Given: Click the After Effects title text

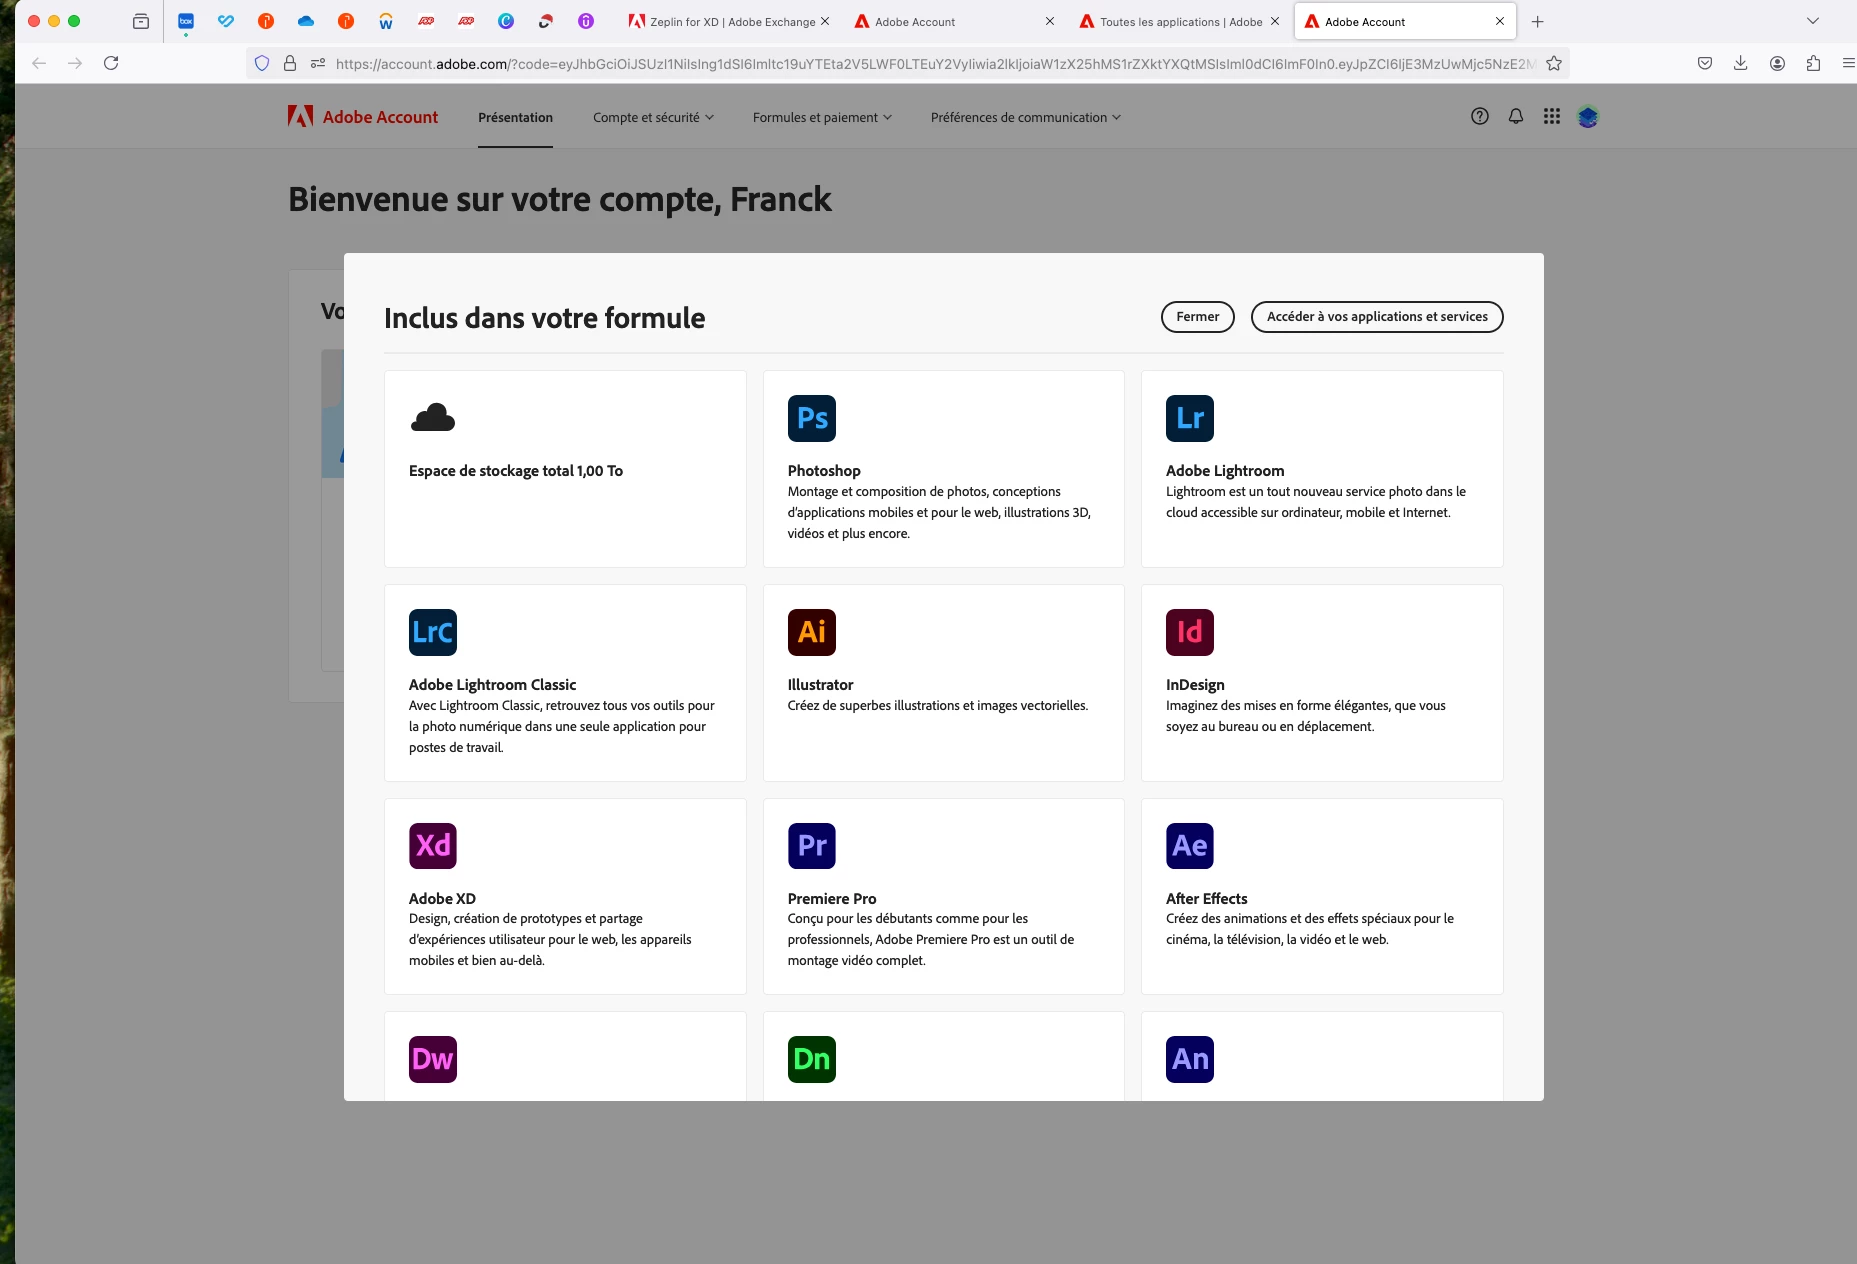Looking at the screenshot, I should [x=1207, y=899].
